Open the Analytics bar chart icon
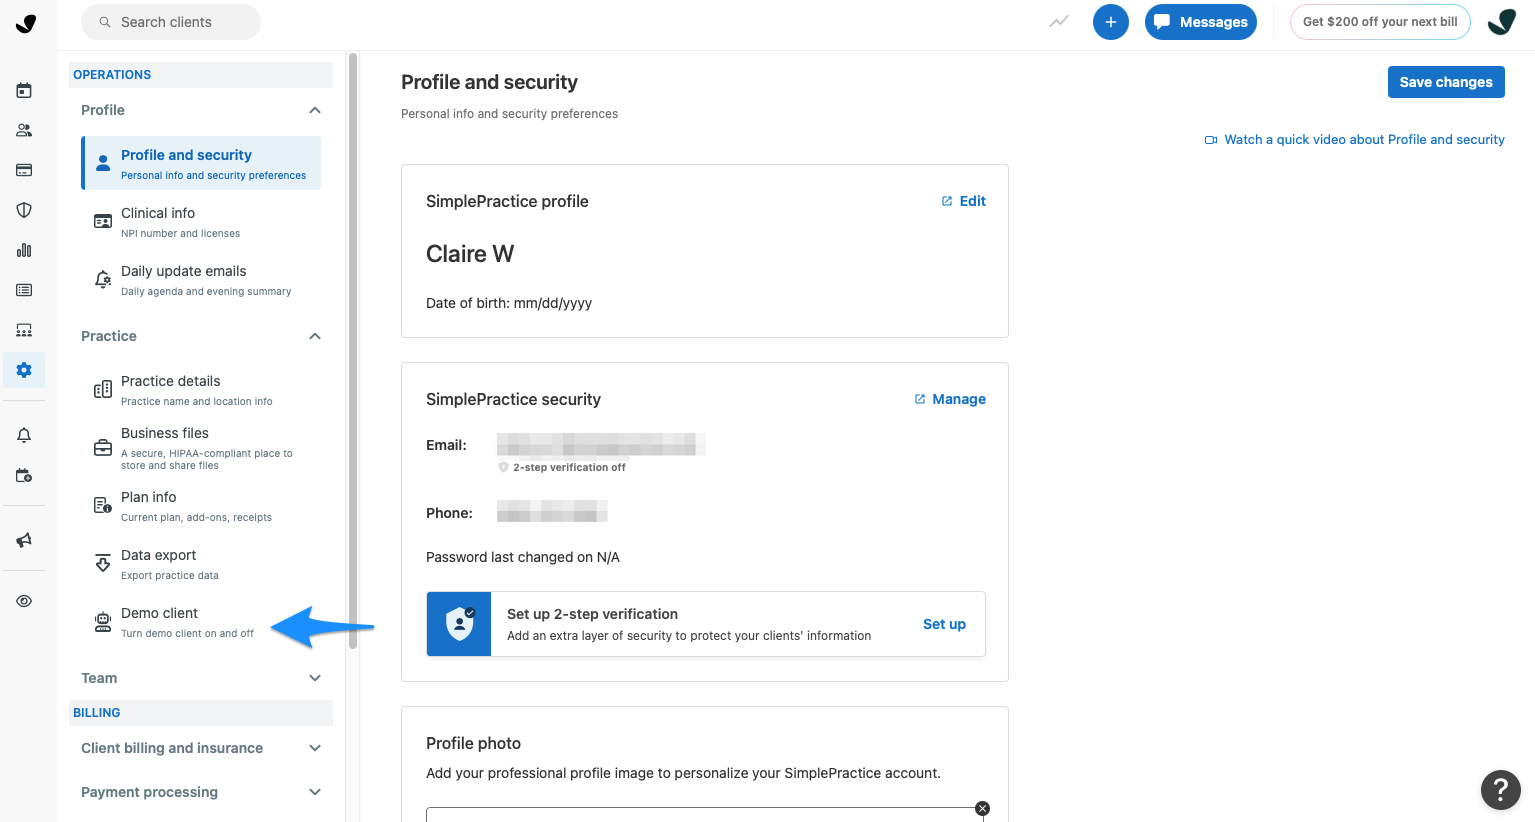The image size is (1535, 822). point(24,250)
